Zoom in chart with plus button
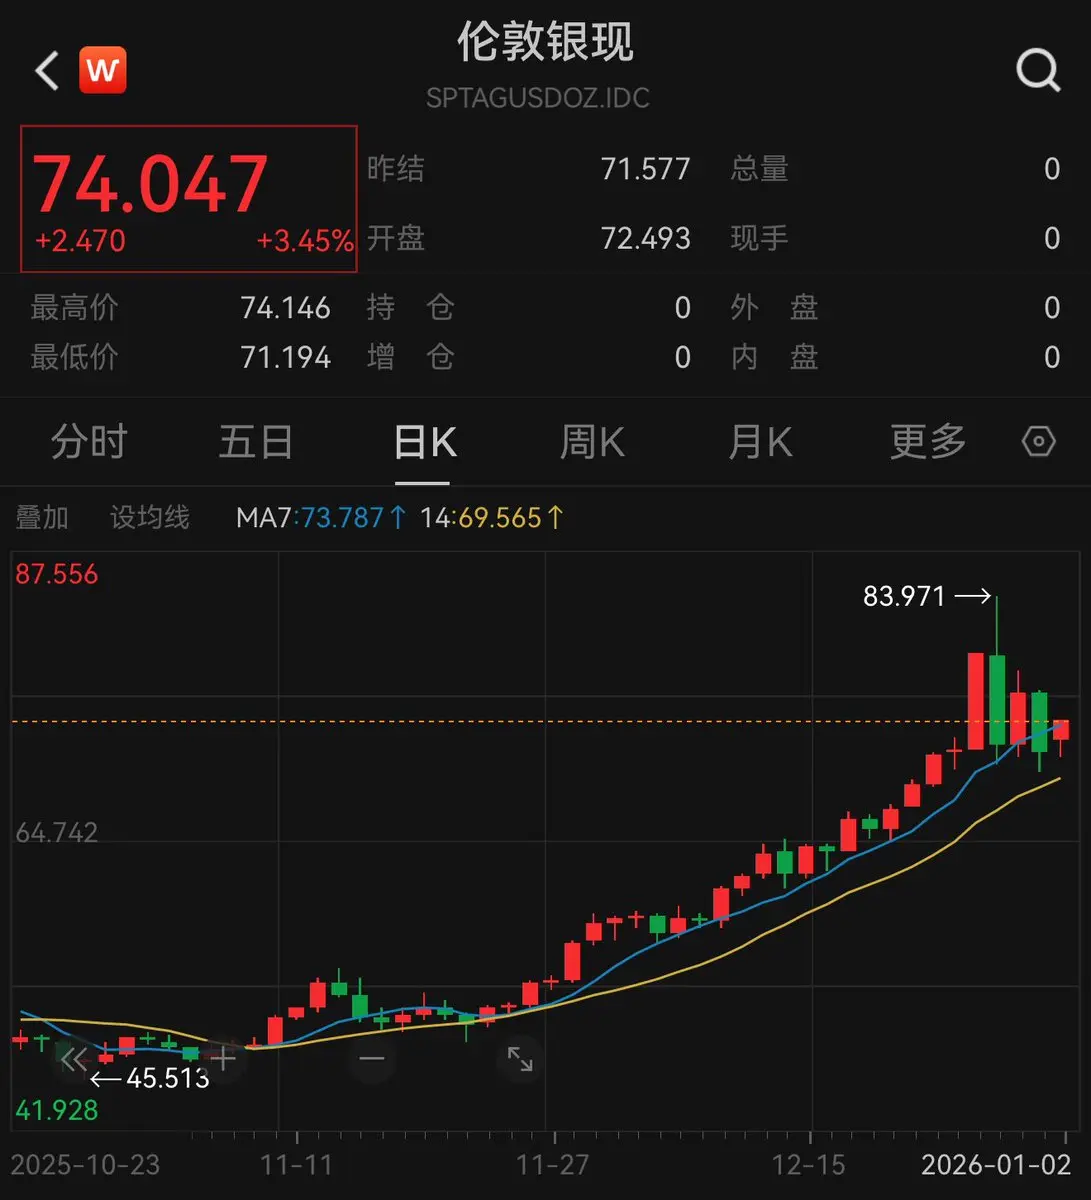 (x=223, y=1059)
